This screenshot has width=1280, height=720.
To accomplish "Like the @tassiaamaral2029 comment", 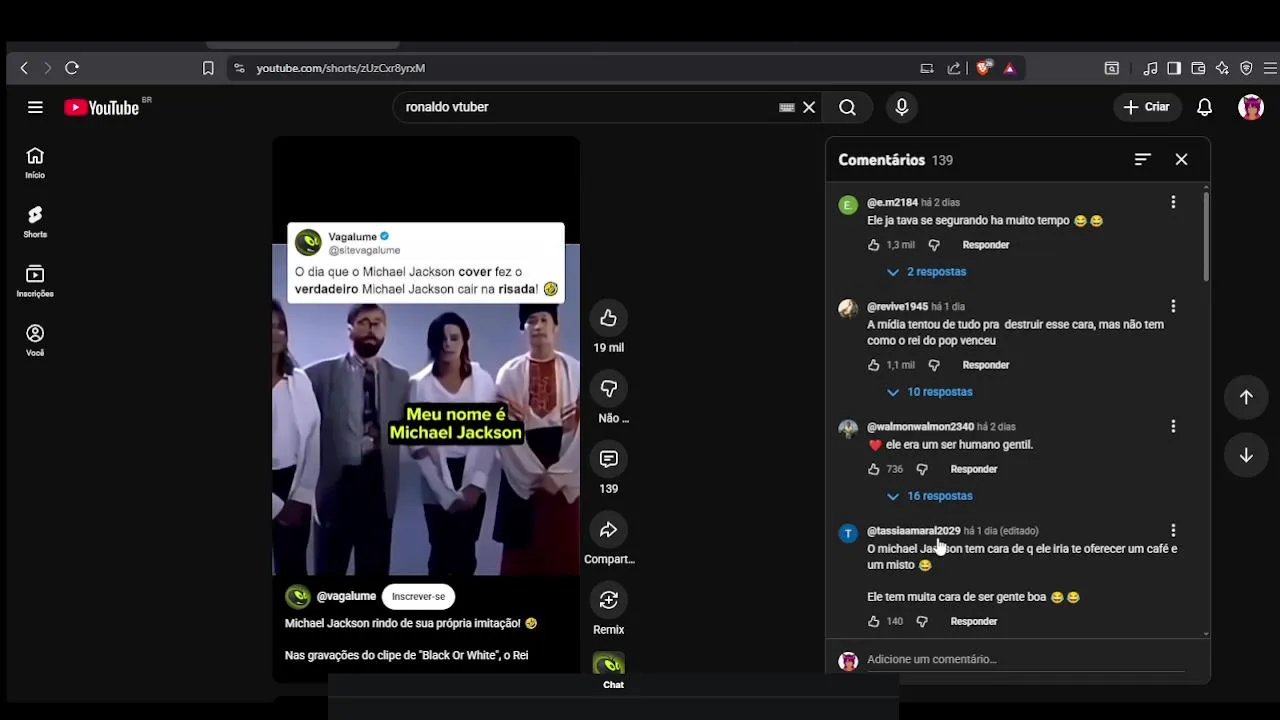I will click(874, 621).
